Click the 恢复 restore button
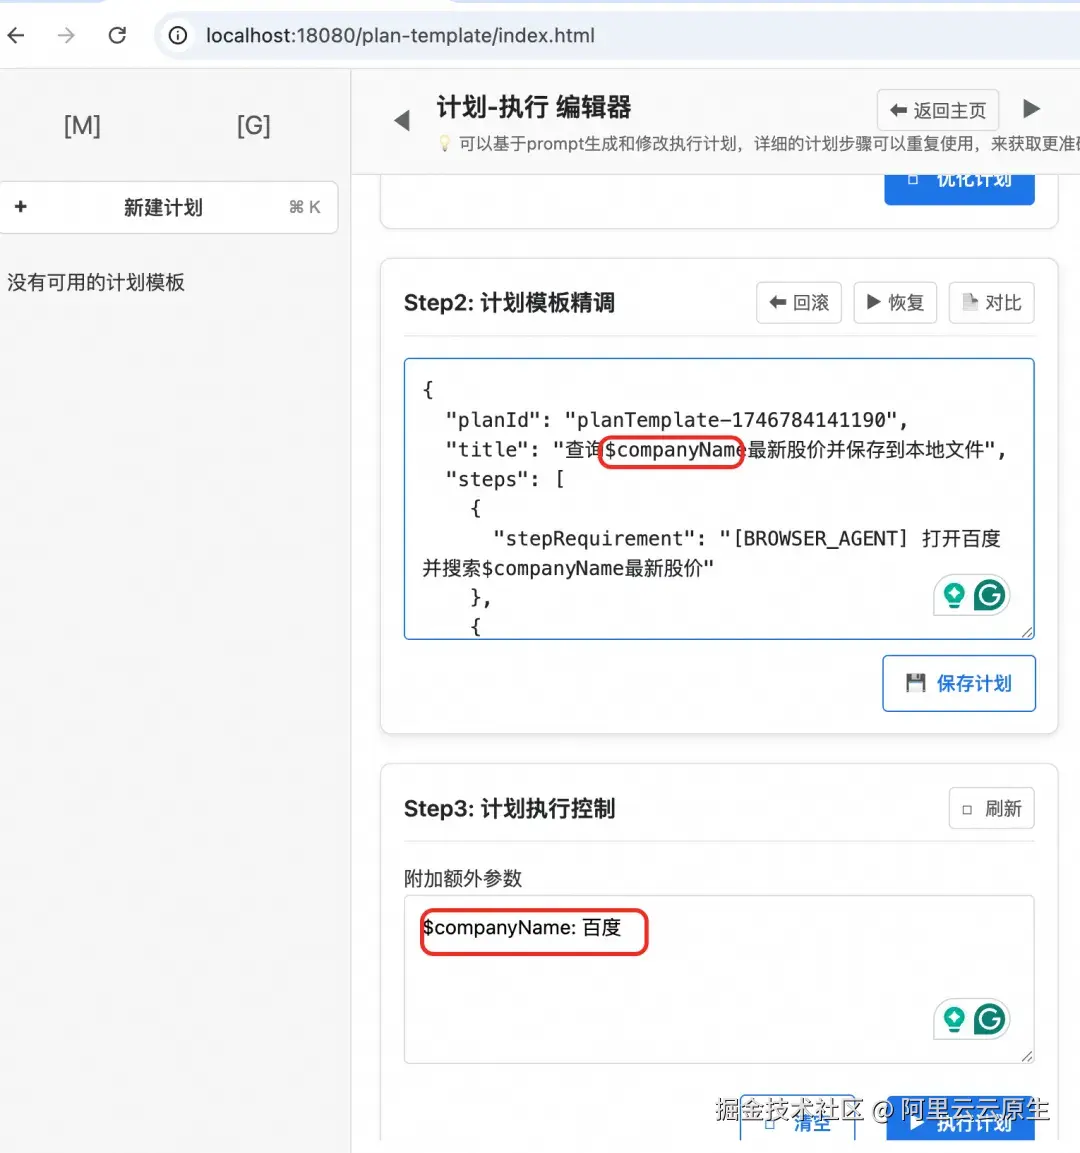This screenshot has width=1080, height=1153. (x=895, y=302)
